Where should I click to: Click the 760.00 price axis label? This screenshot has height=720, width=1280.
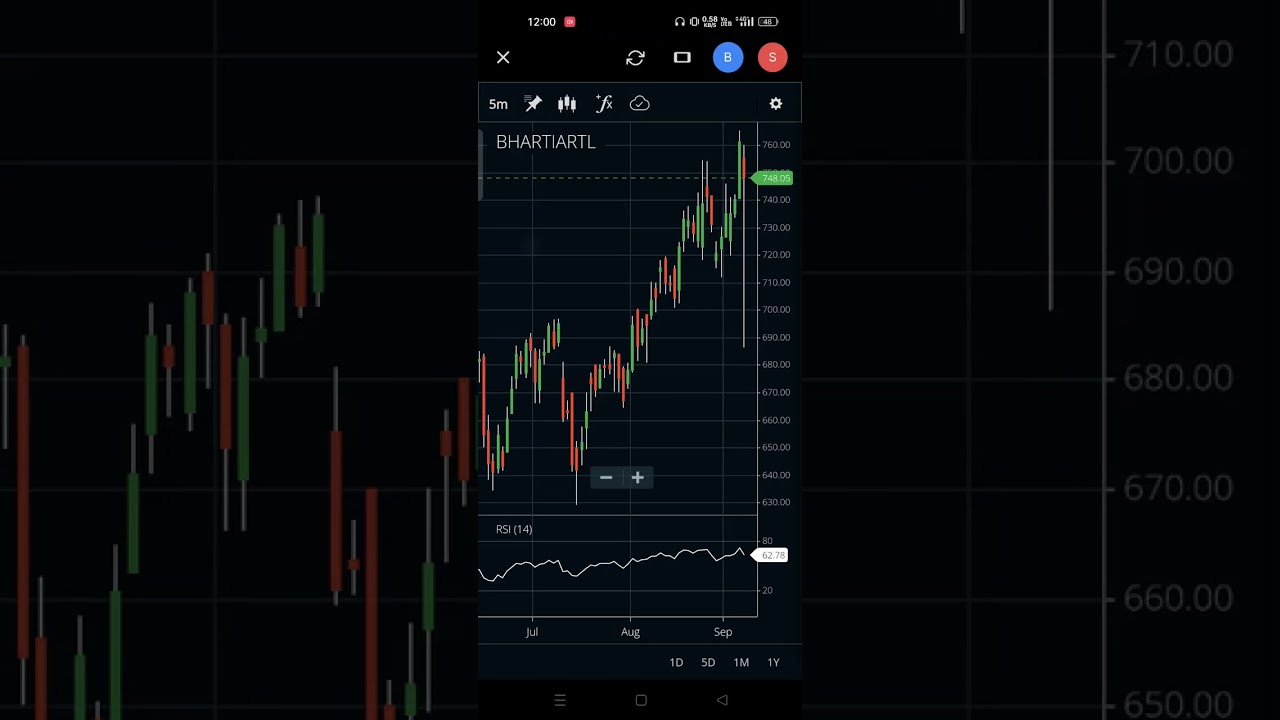[x=776, y=145]
